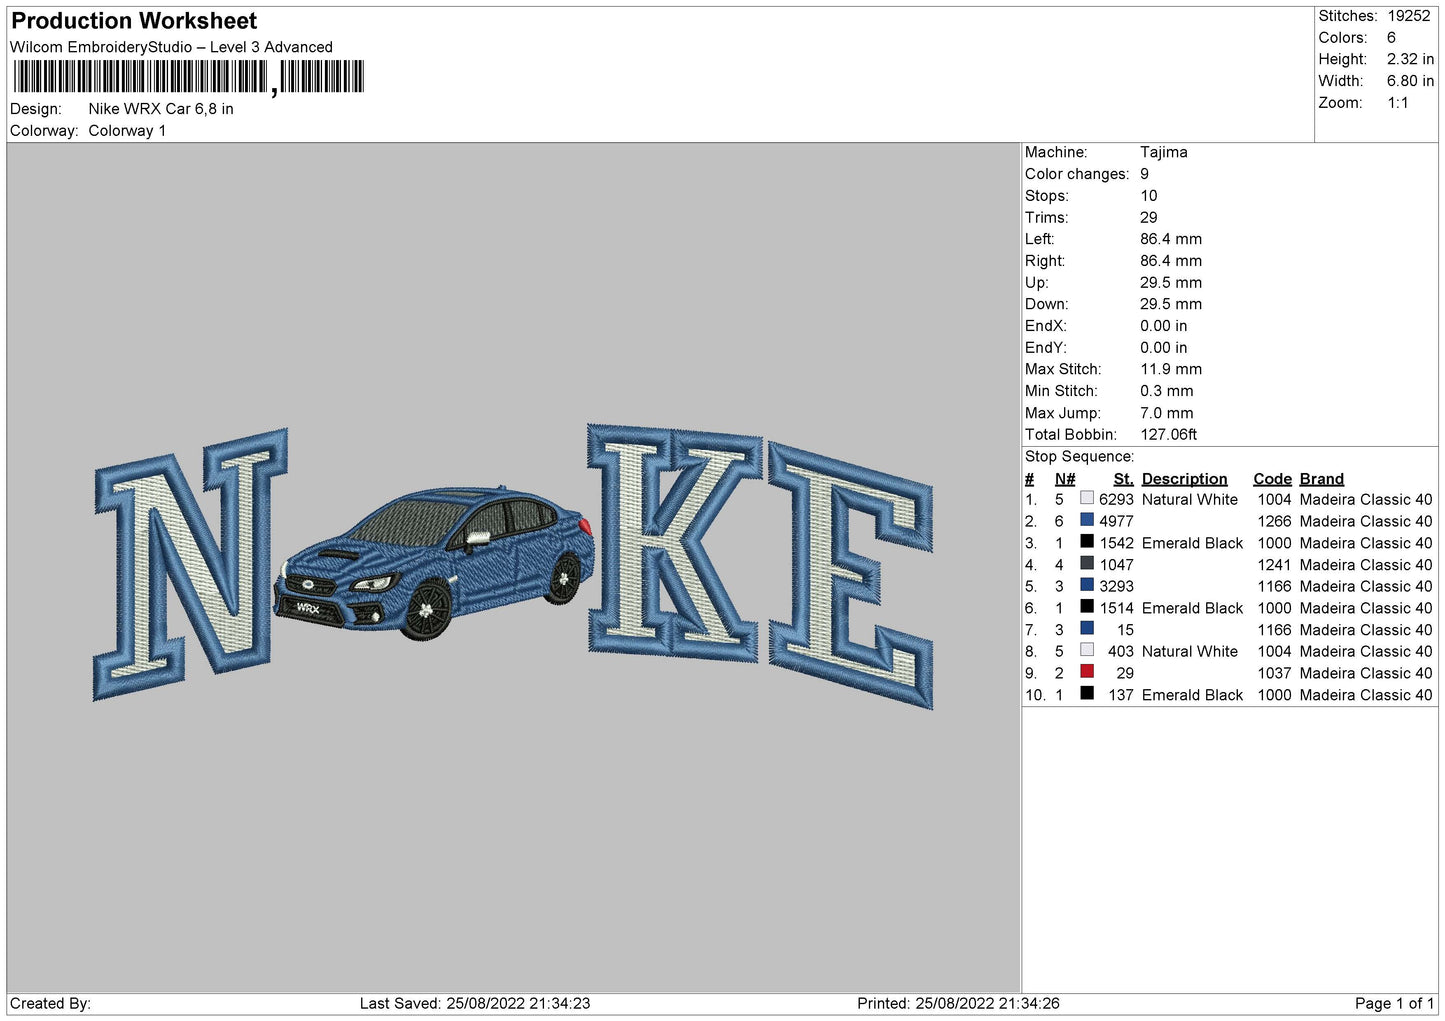Select the design name 'Nike WRX Car 6,8 in'
Viewport: 1445px width, 1021px height.
[161, 109]
